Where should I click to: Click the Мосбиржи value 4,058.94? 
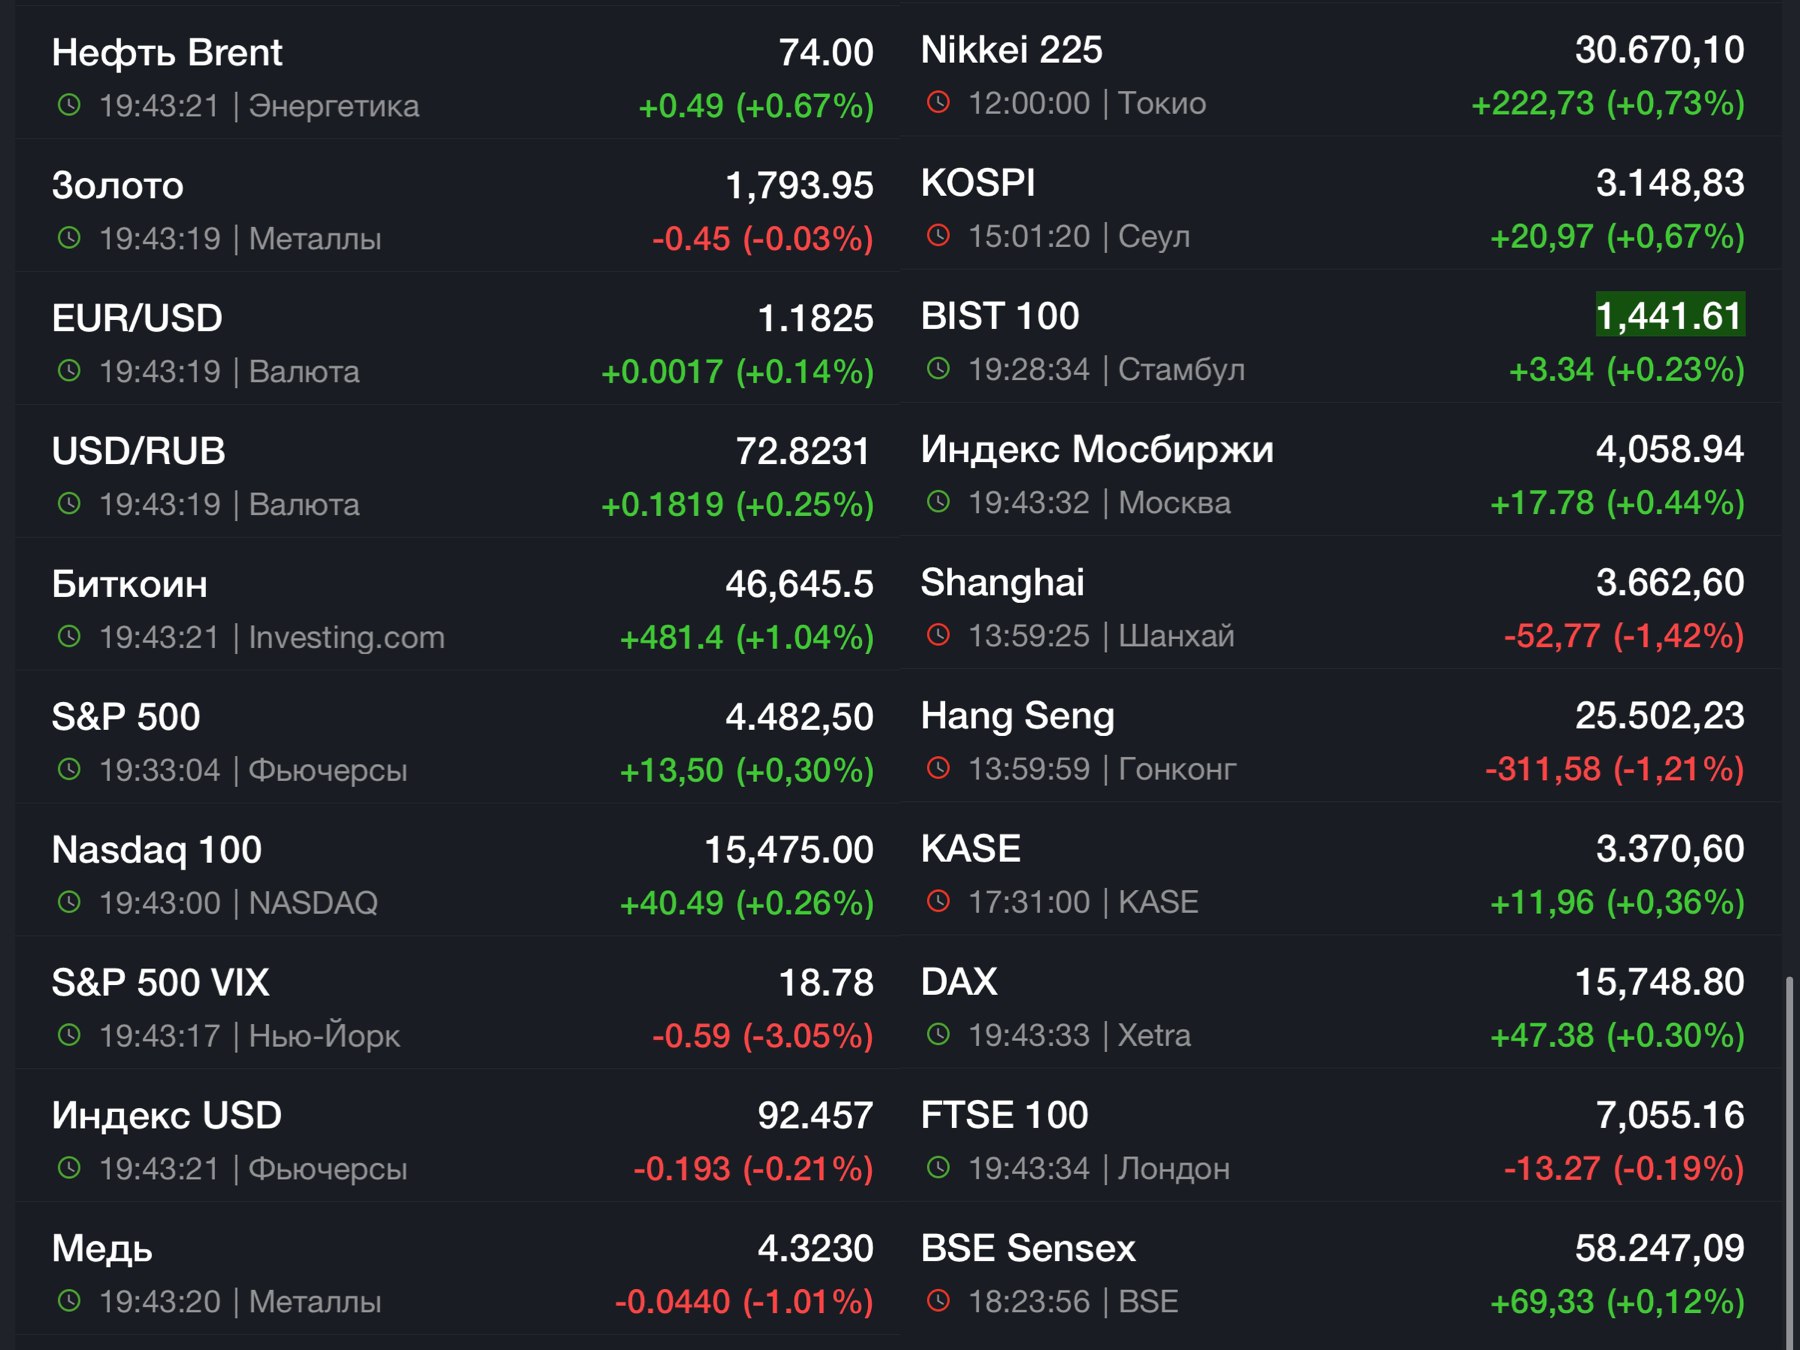coord(1670,450)
